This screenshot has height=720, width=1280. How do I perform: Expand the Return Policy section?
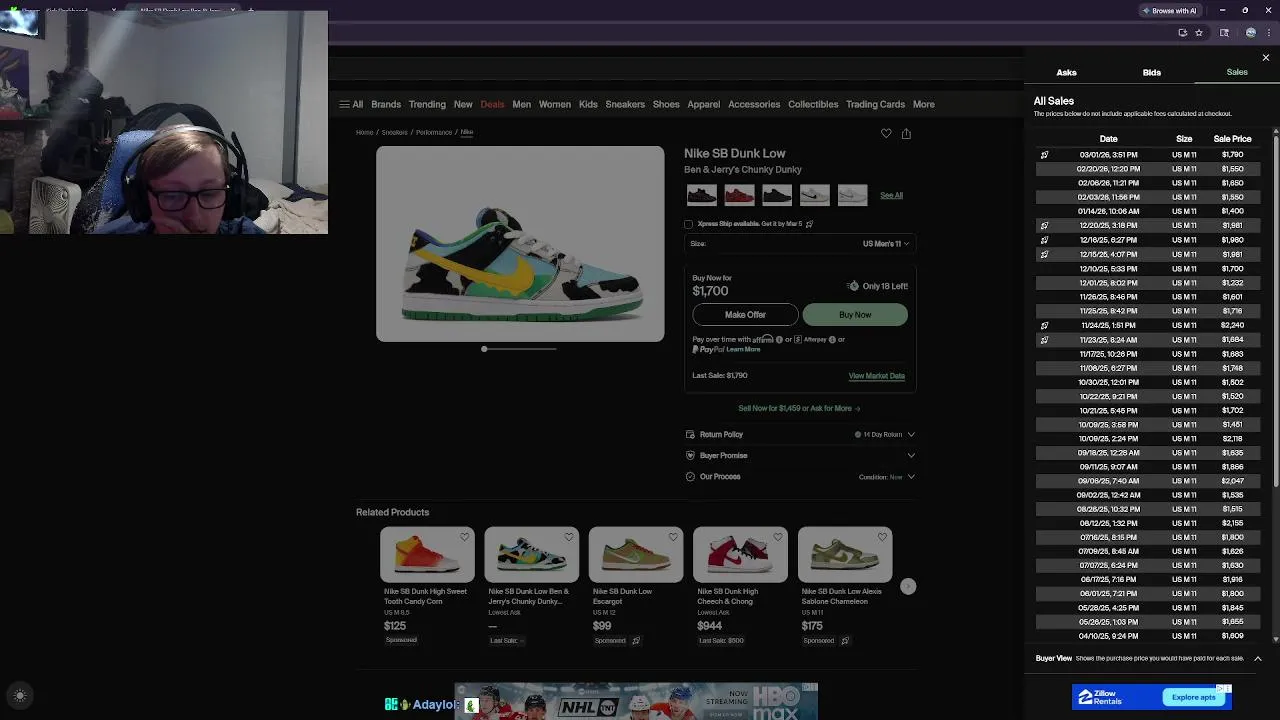click(911, 434)
